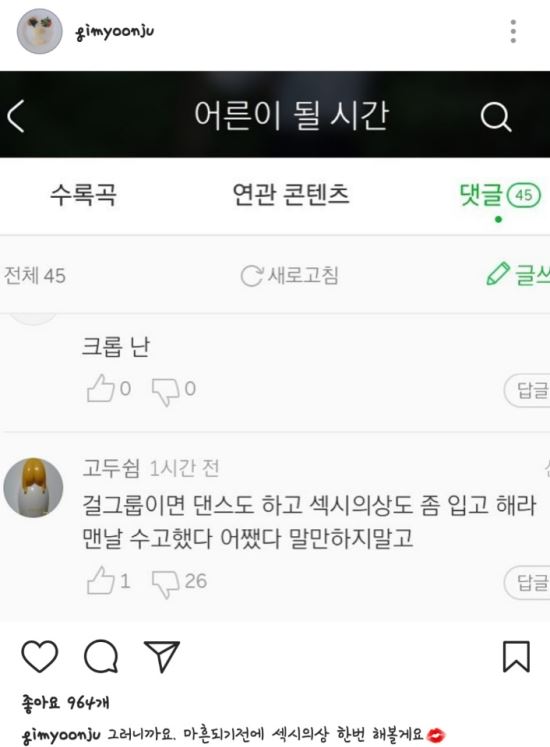Like the Instagram post with the heart icon

coord(40,657)
